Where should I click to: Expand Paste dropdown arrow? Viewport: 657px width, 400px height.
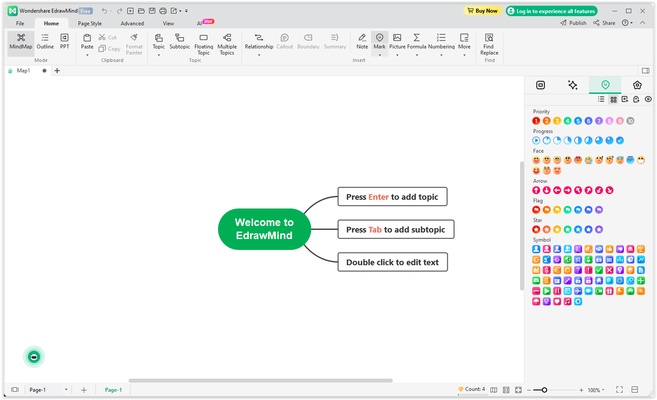[87, 55]
